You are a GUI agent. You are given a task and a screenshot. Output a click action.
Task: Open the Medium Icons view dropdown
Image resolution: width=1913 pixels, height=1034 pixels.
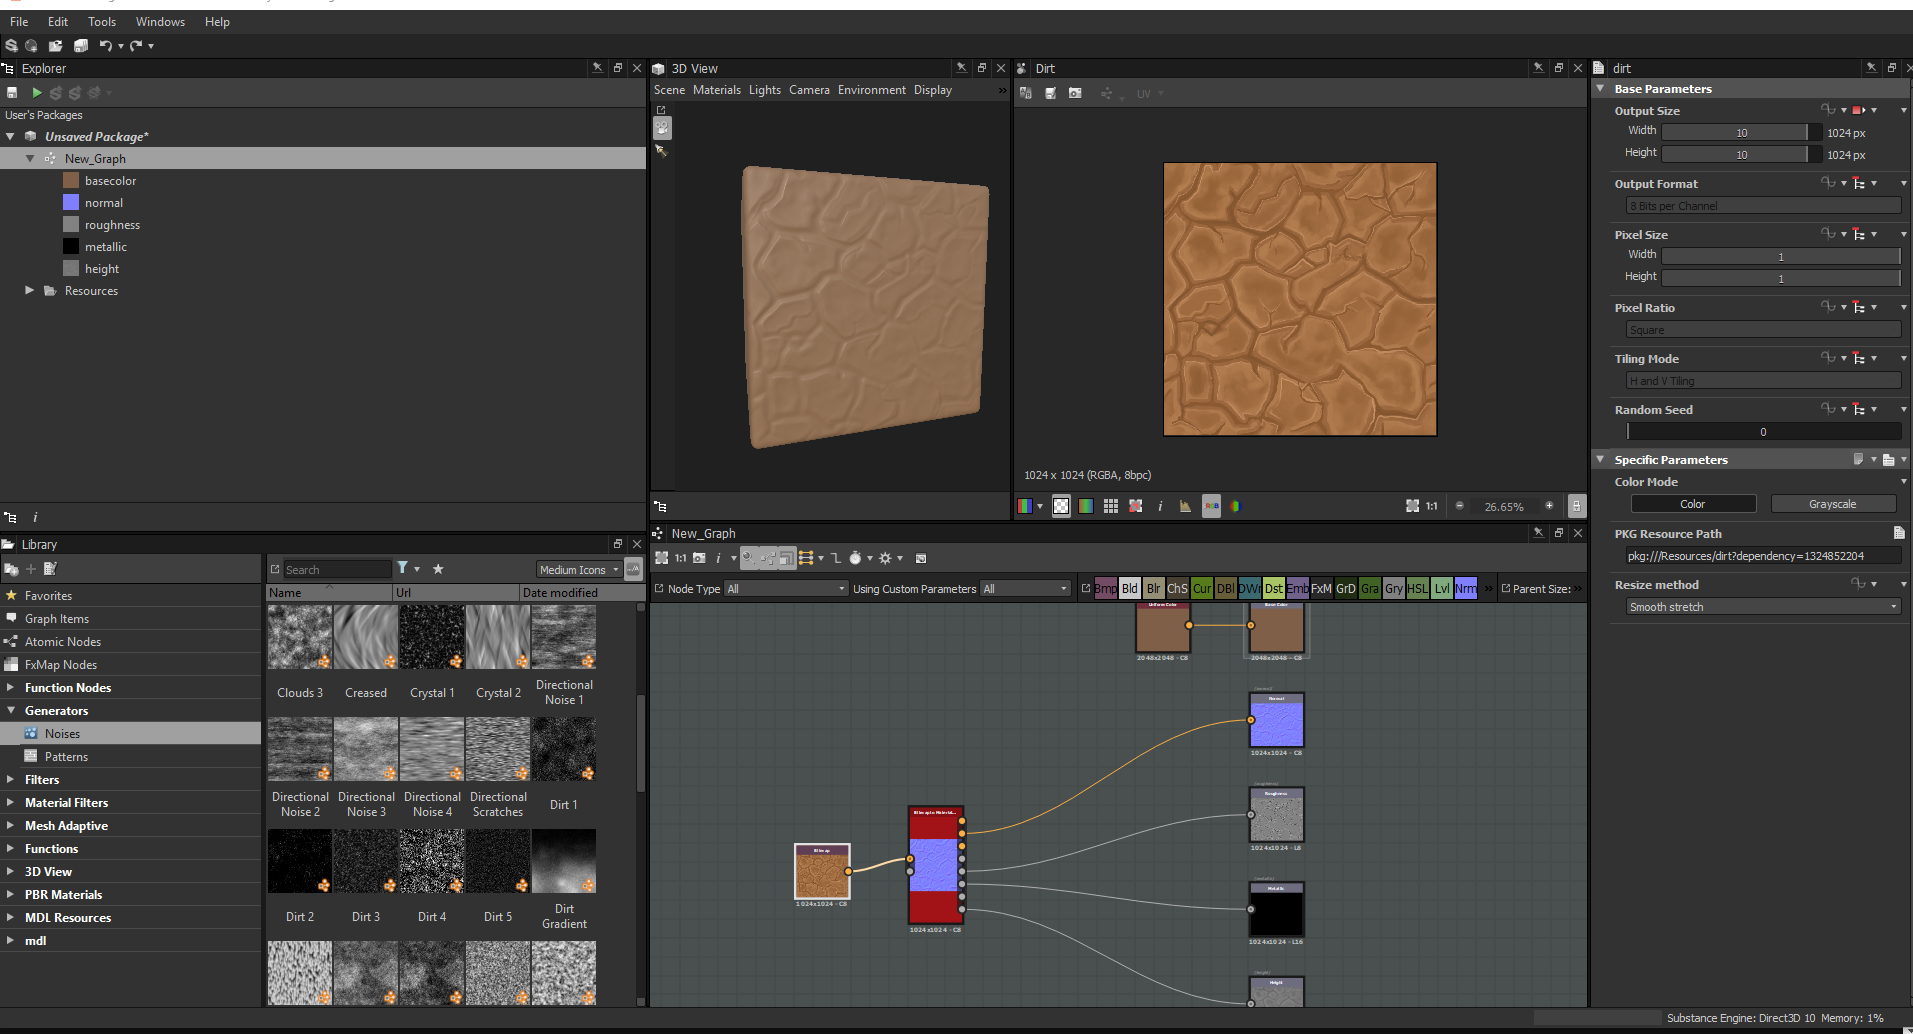tap(578, 569)
